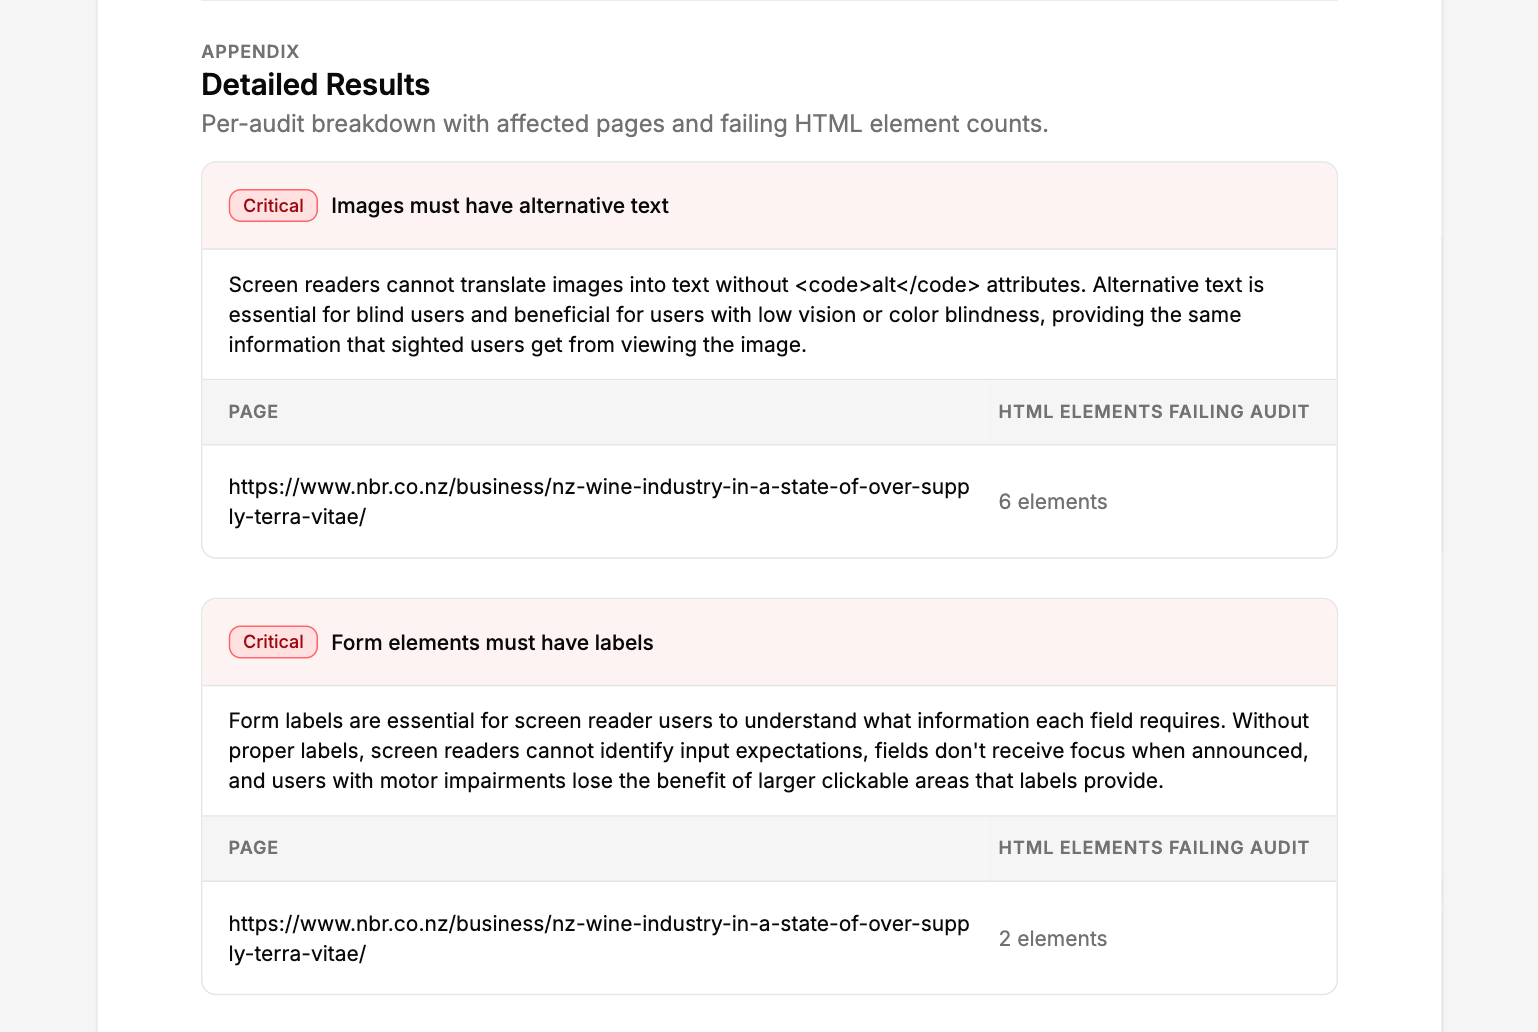
Task: Click the form labels description paragraph
Action: (768, 751)
